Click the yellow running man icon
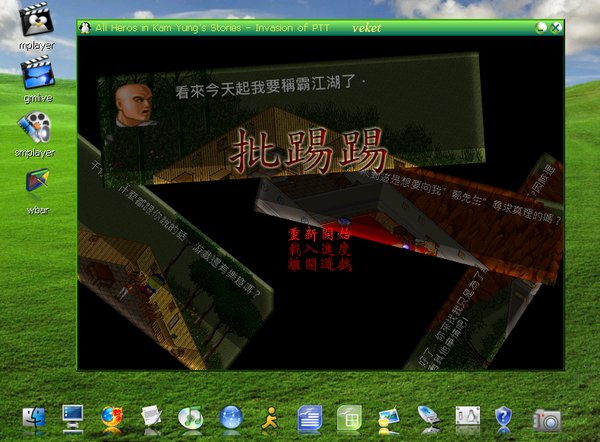 pyautogui.click(x=270, y=418)
